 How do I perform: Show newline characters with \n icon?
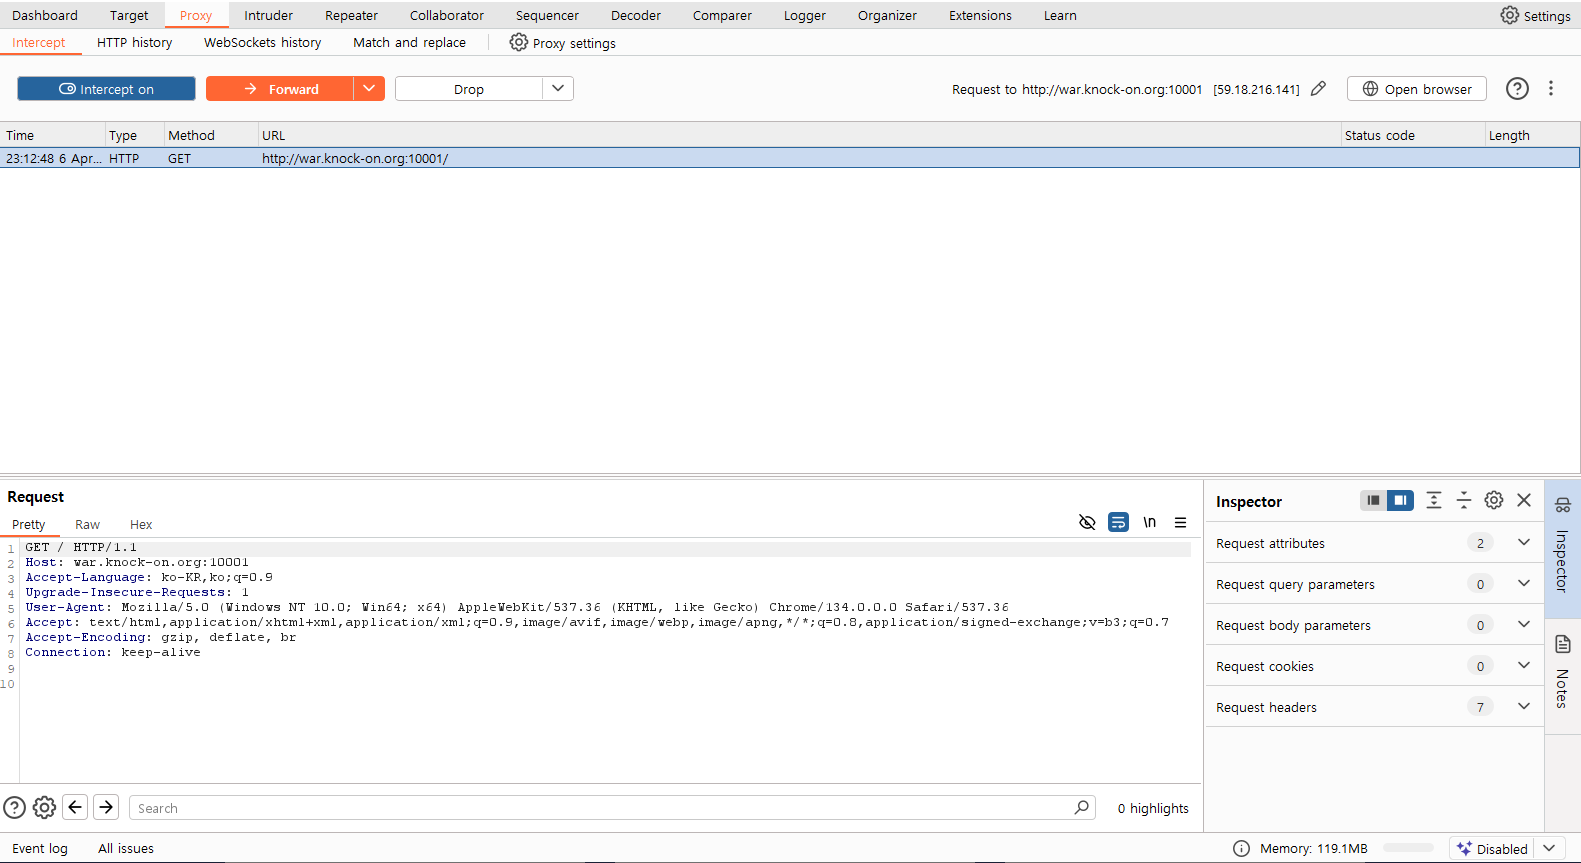click(x=1149, y=522)
